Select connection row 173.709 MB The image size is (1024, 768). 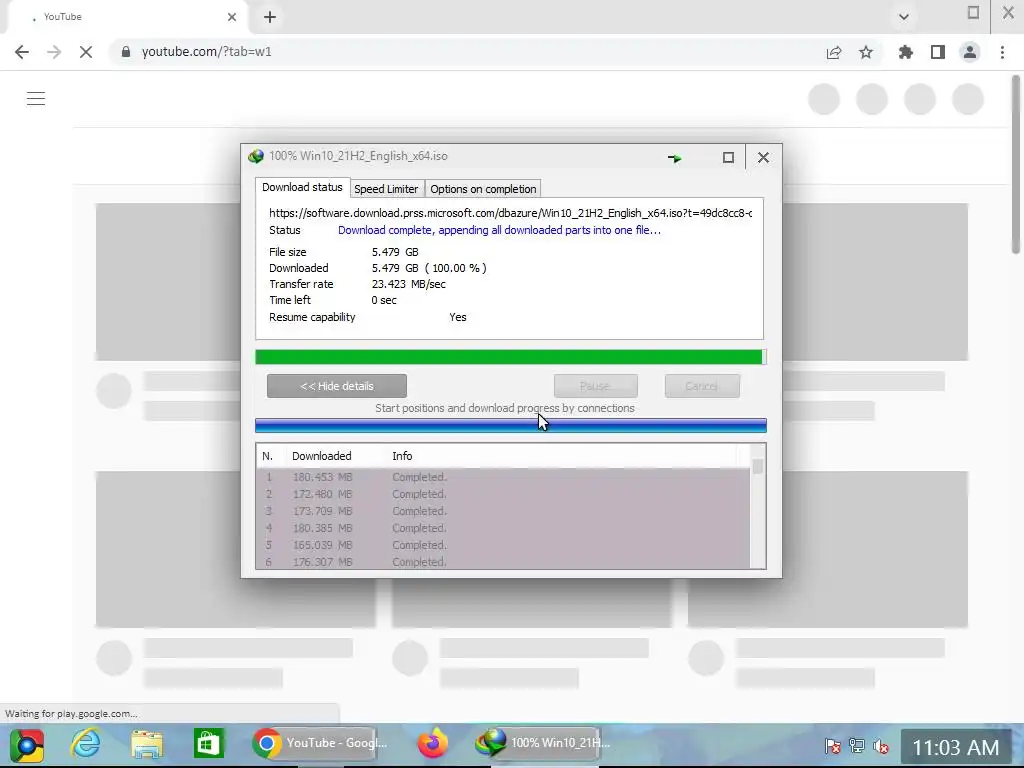coord(503,511)
